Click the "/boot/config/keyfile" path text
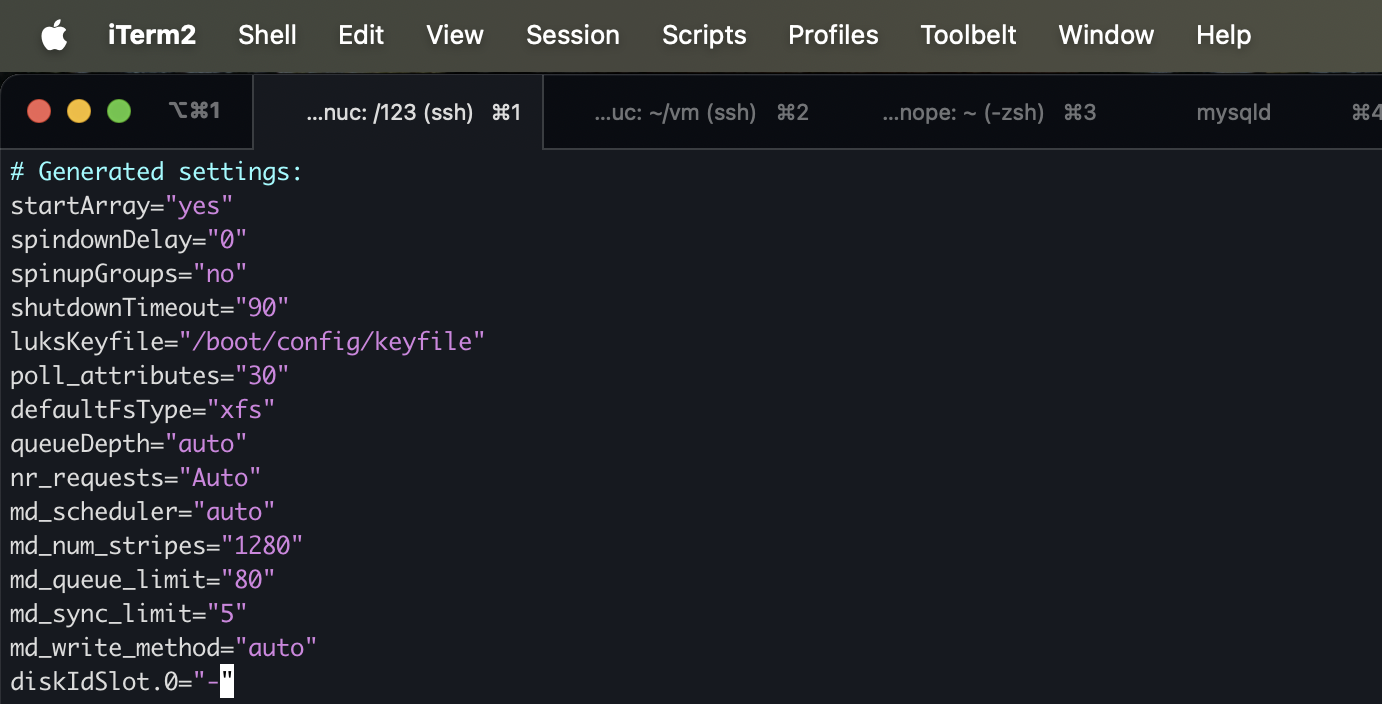1382x704 pixels. point(332,342)
